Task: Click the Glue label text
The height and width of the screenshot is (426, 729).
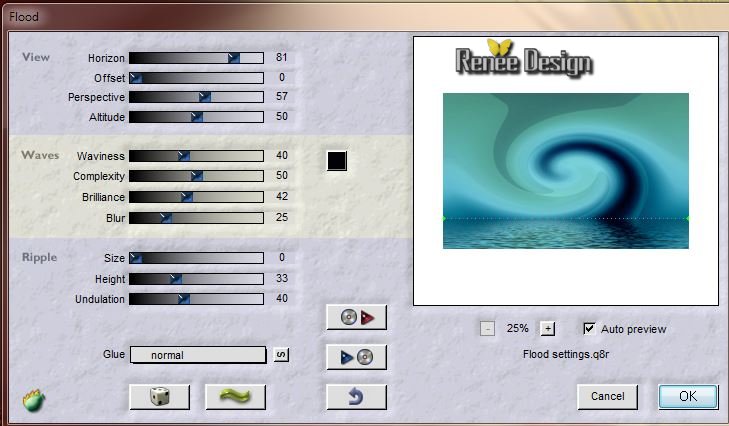Action: (114, 354)
